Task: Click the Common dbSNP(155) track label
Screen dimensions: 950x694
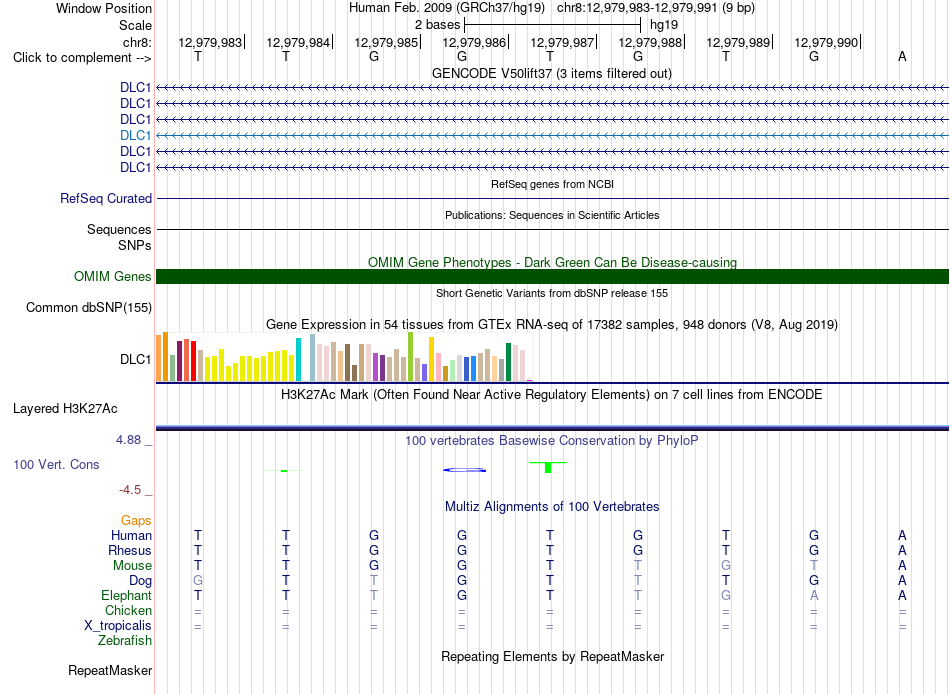Action: coord(89,307)
